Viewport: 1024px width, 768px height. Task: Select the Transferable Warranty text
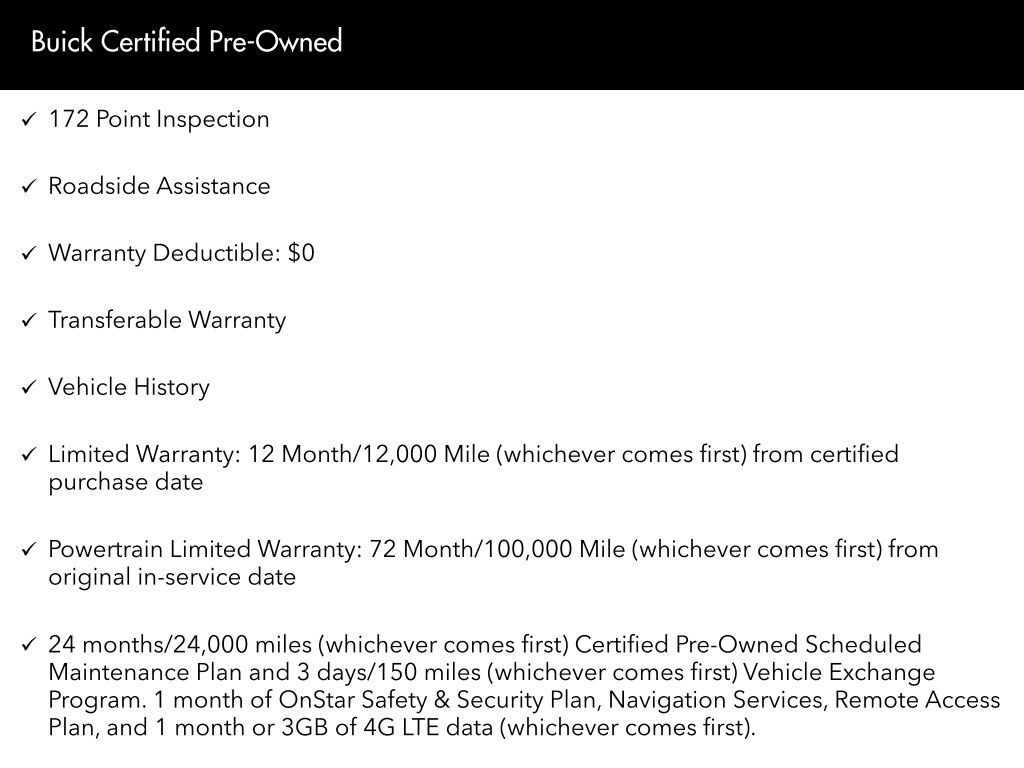coord(167,320)
